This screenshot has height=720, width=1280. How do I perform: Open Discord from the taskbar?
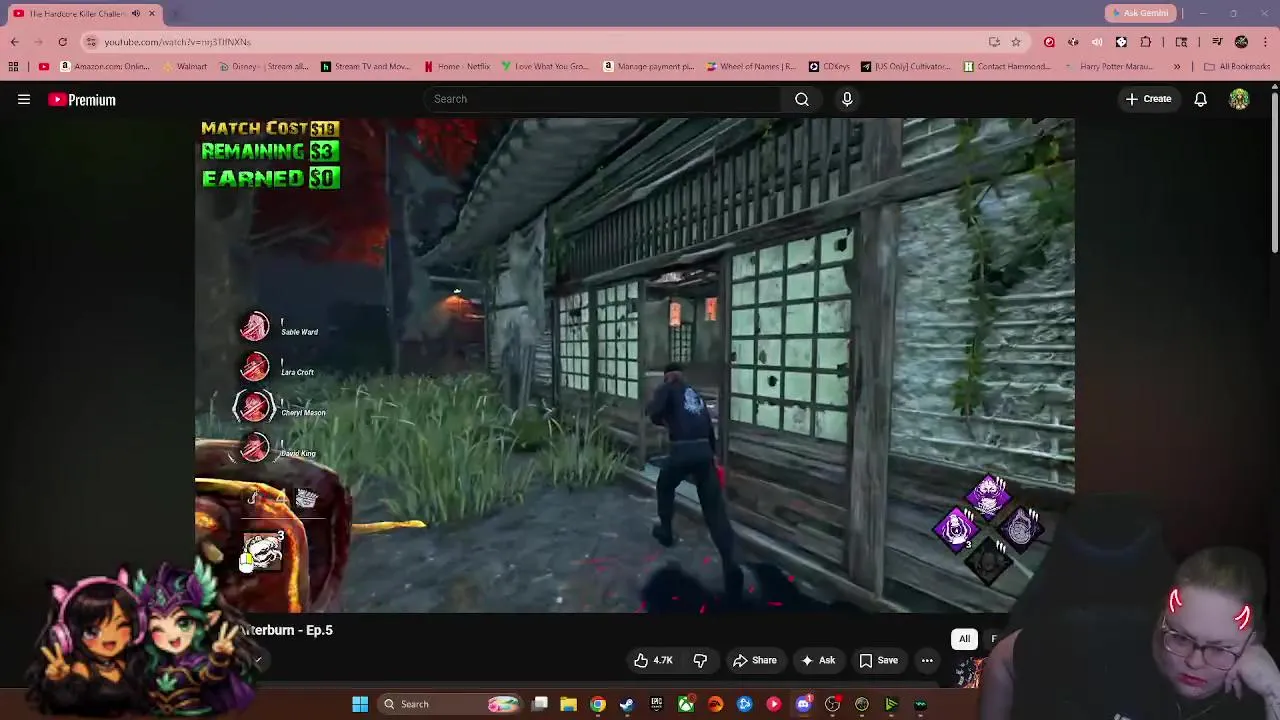(803, 704)
